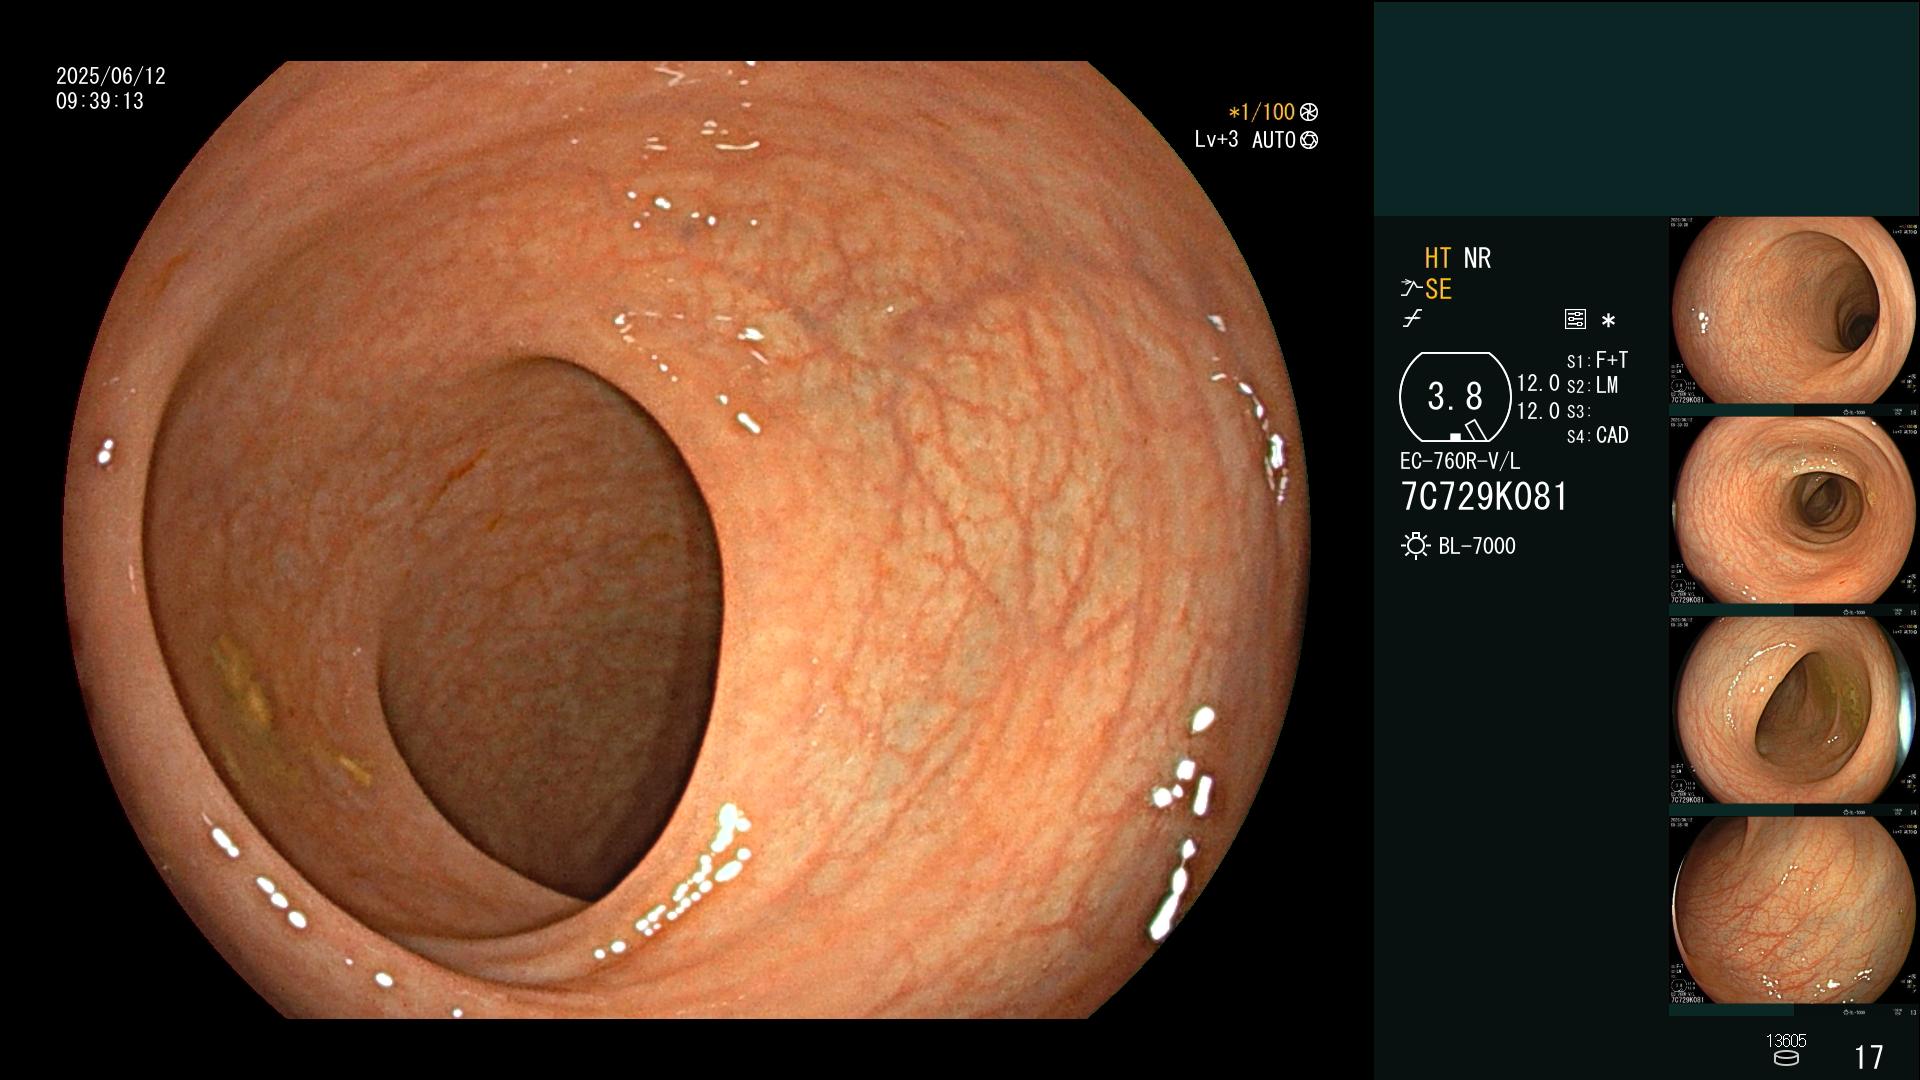The width and height of the screenshot is (1920, 1080).
Task: Click the BL-7000 light source lamp icon
Action: [1415, 546]
